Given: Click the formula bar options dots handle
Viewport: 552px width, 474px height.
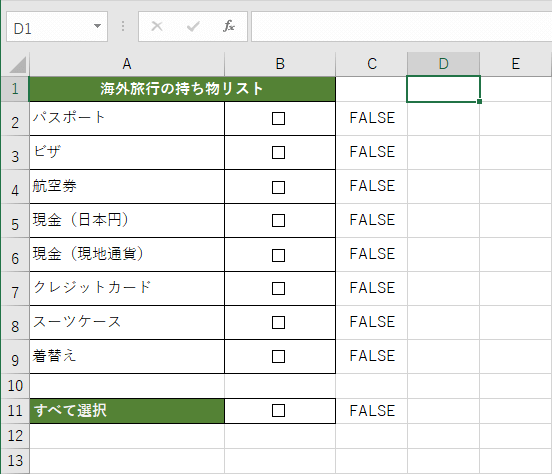Looking at the screenshot, I should click(123, 26).
